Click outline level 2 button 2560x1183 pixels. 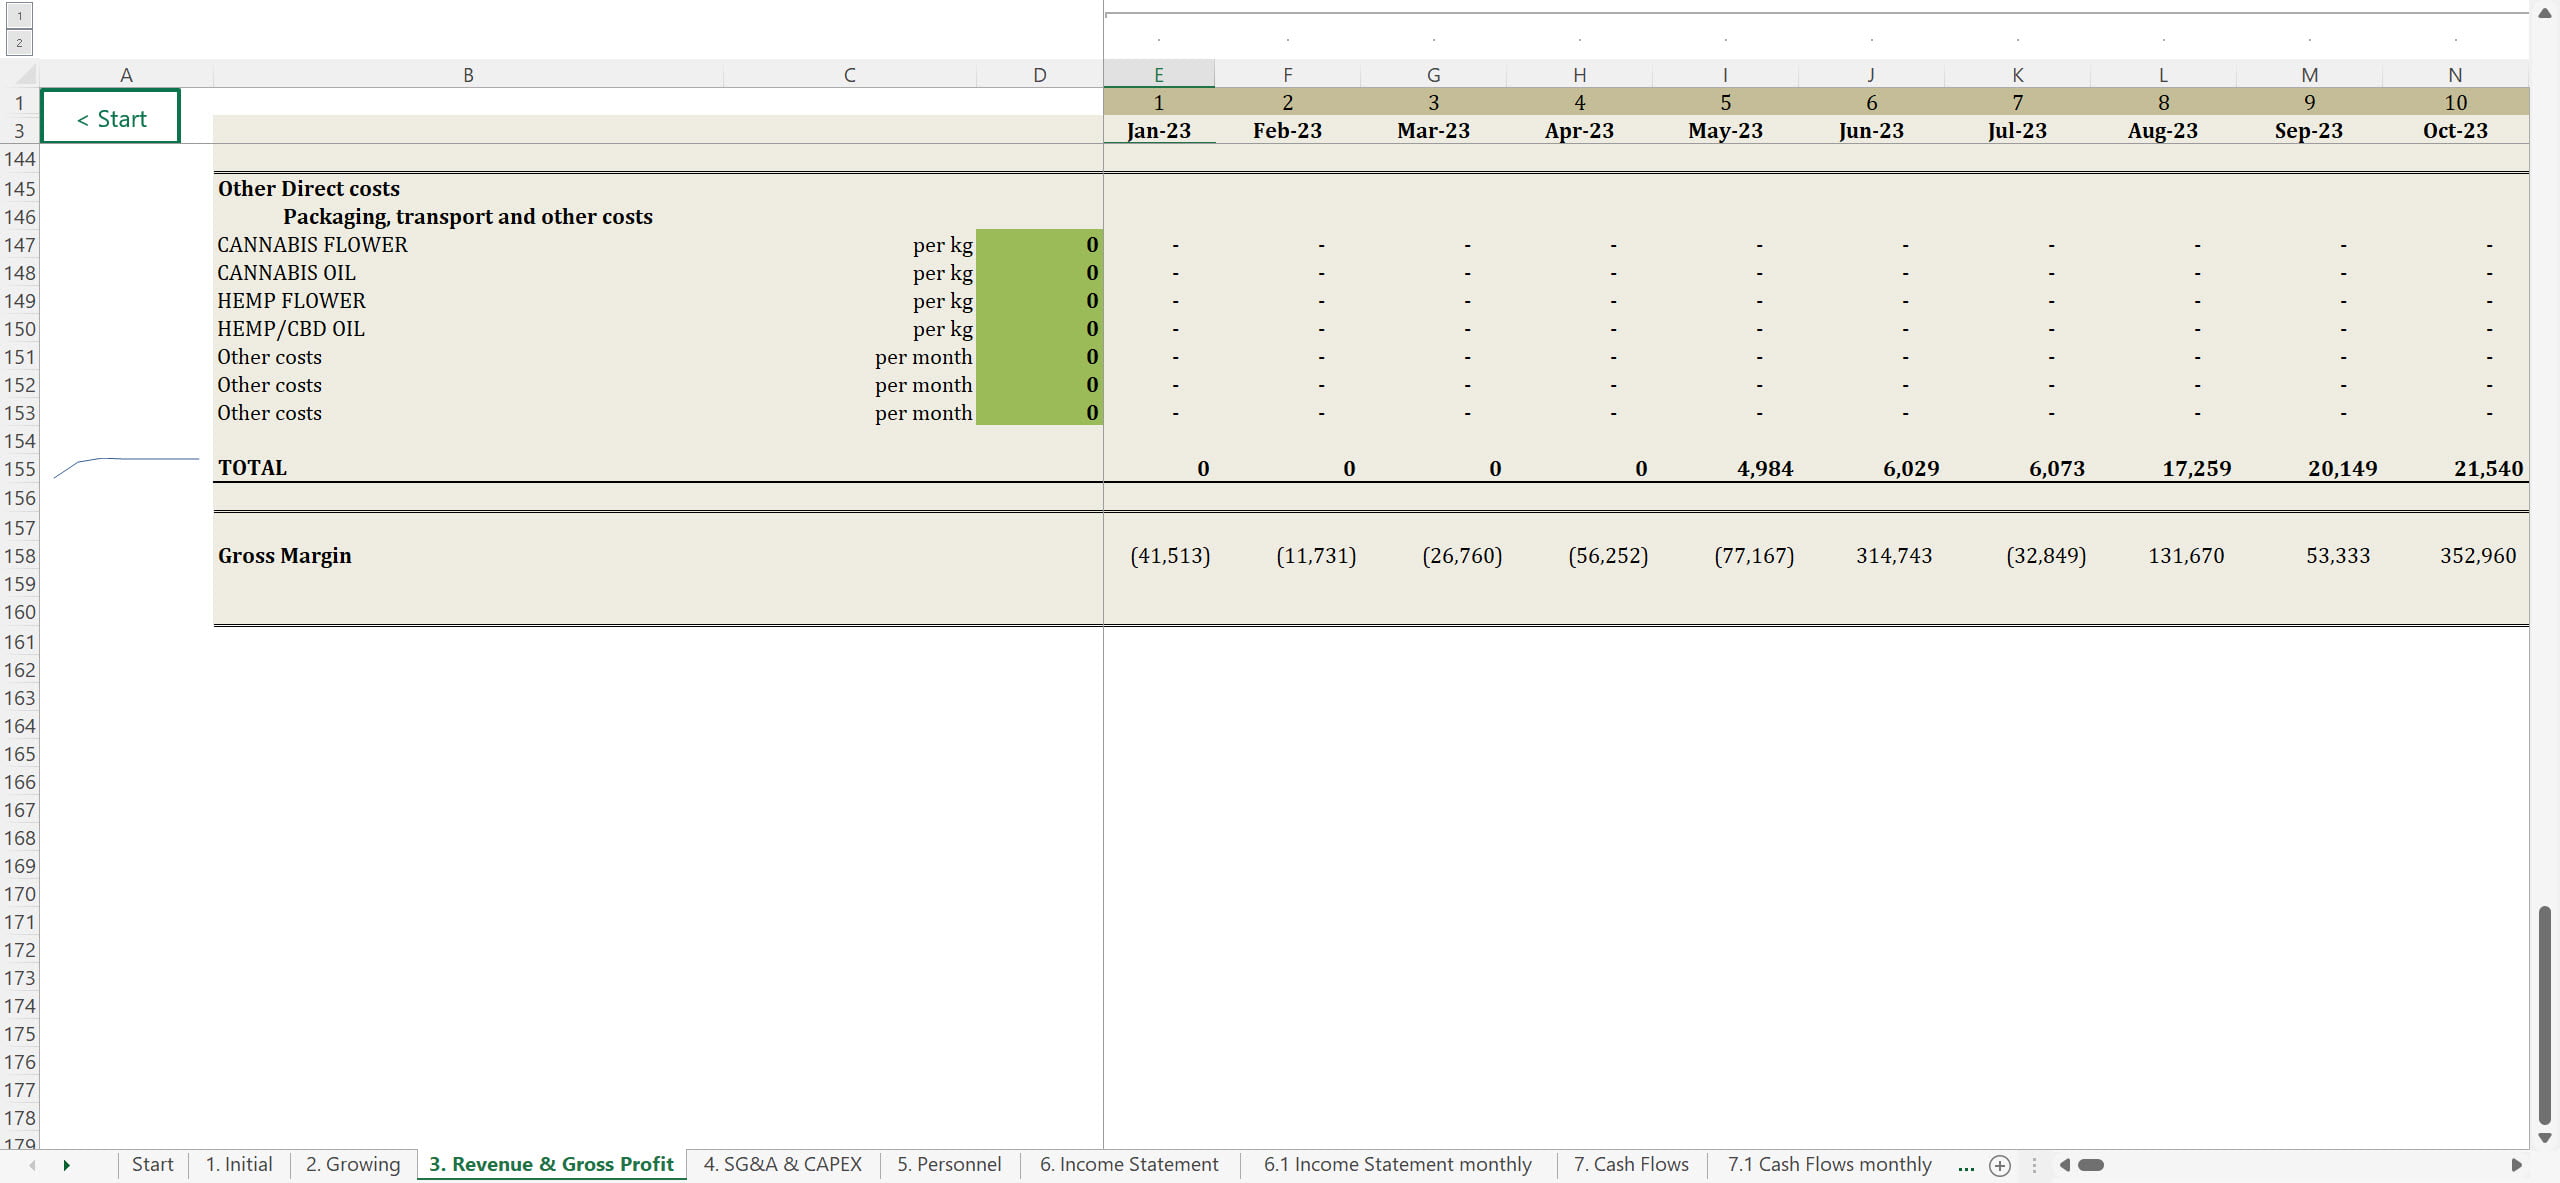19,42
